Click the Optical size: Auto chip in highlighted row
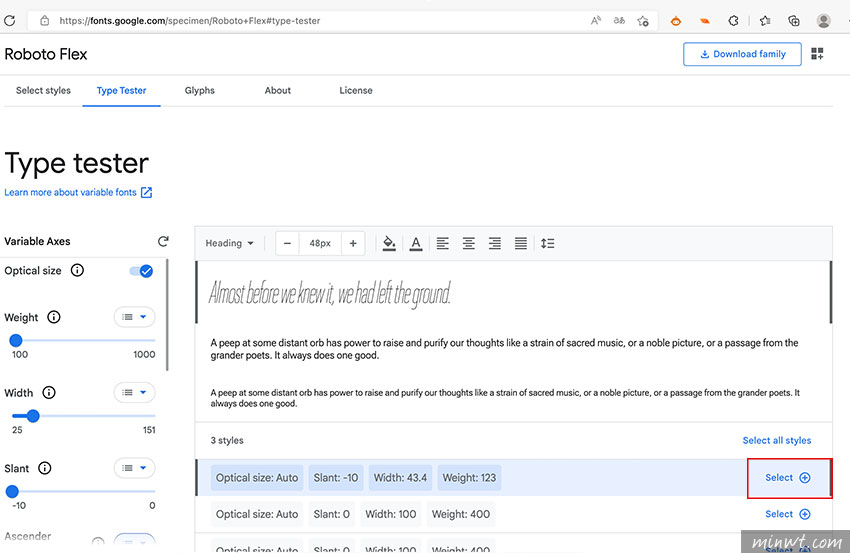 257,478
